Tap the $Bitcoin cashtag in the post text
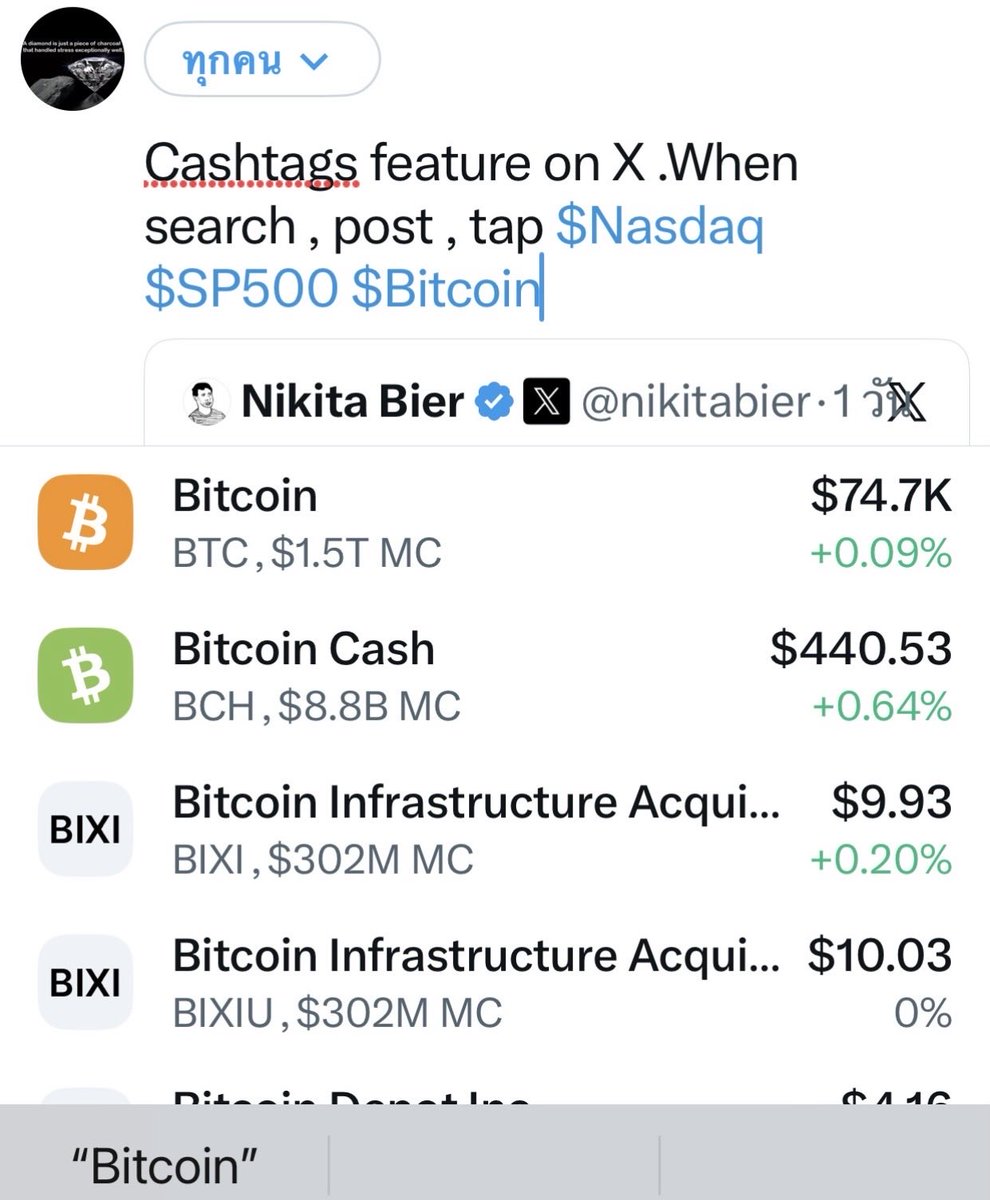 [x=445, y=289]
